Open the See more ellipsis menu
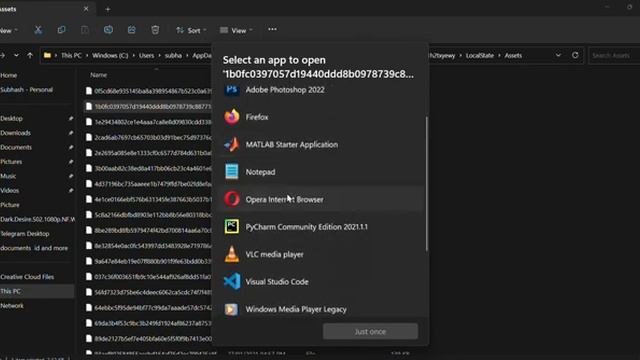This screenshot has width=640, height=360. (x=272, y=29)
